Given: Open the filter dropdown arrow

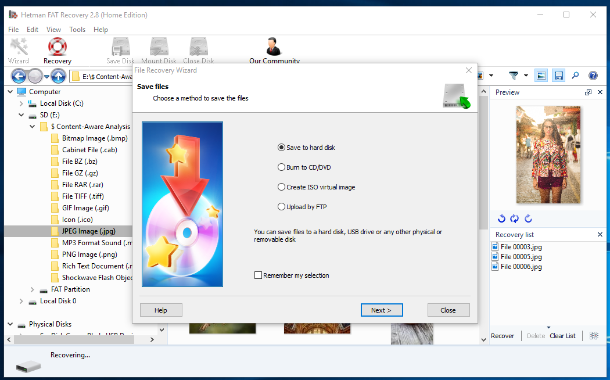Looking at the screenshot, I should (x=526, y=75).
